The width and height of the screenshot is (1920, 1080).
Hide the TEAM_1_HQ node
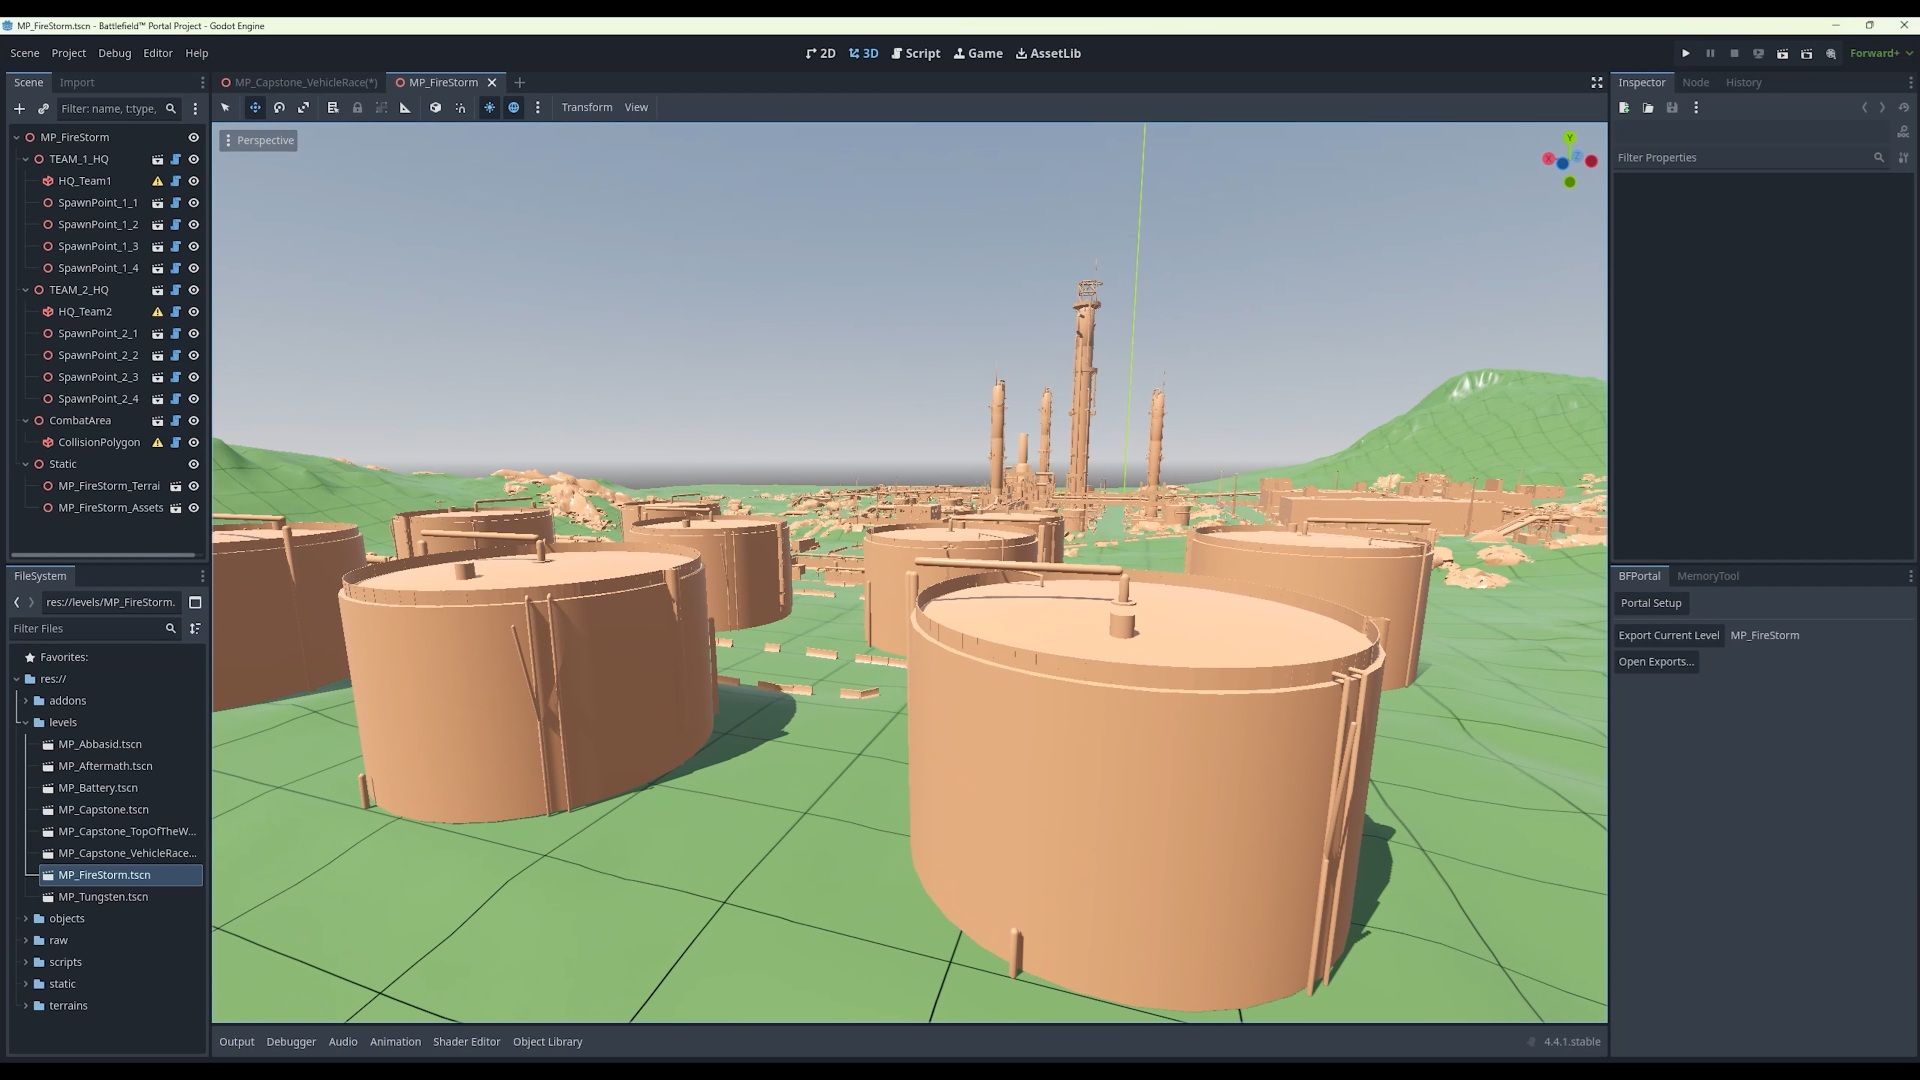coord(194,159)
